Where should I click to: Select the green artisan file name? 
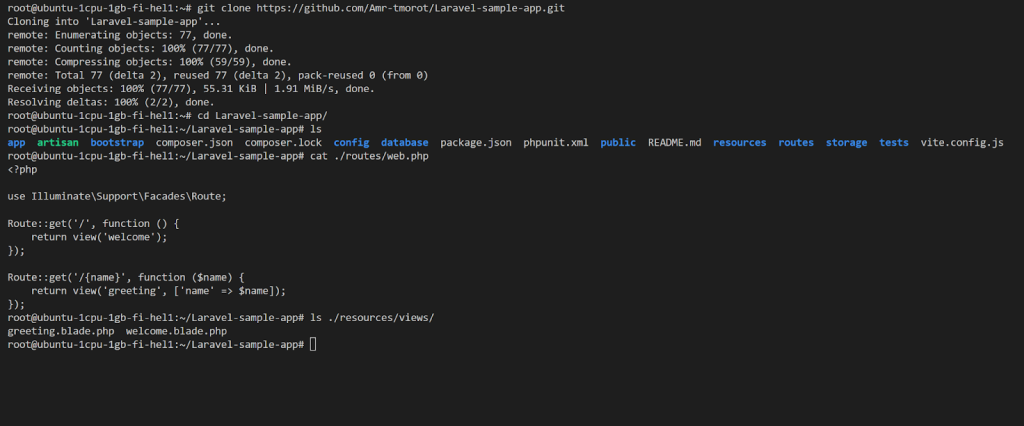point(58,143)
